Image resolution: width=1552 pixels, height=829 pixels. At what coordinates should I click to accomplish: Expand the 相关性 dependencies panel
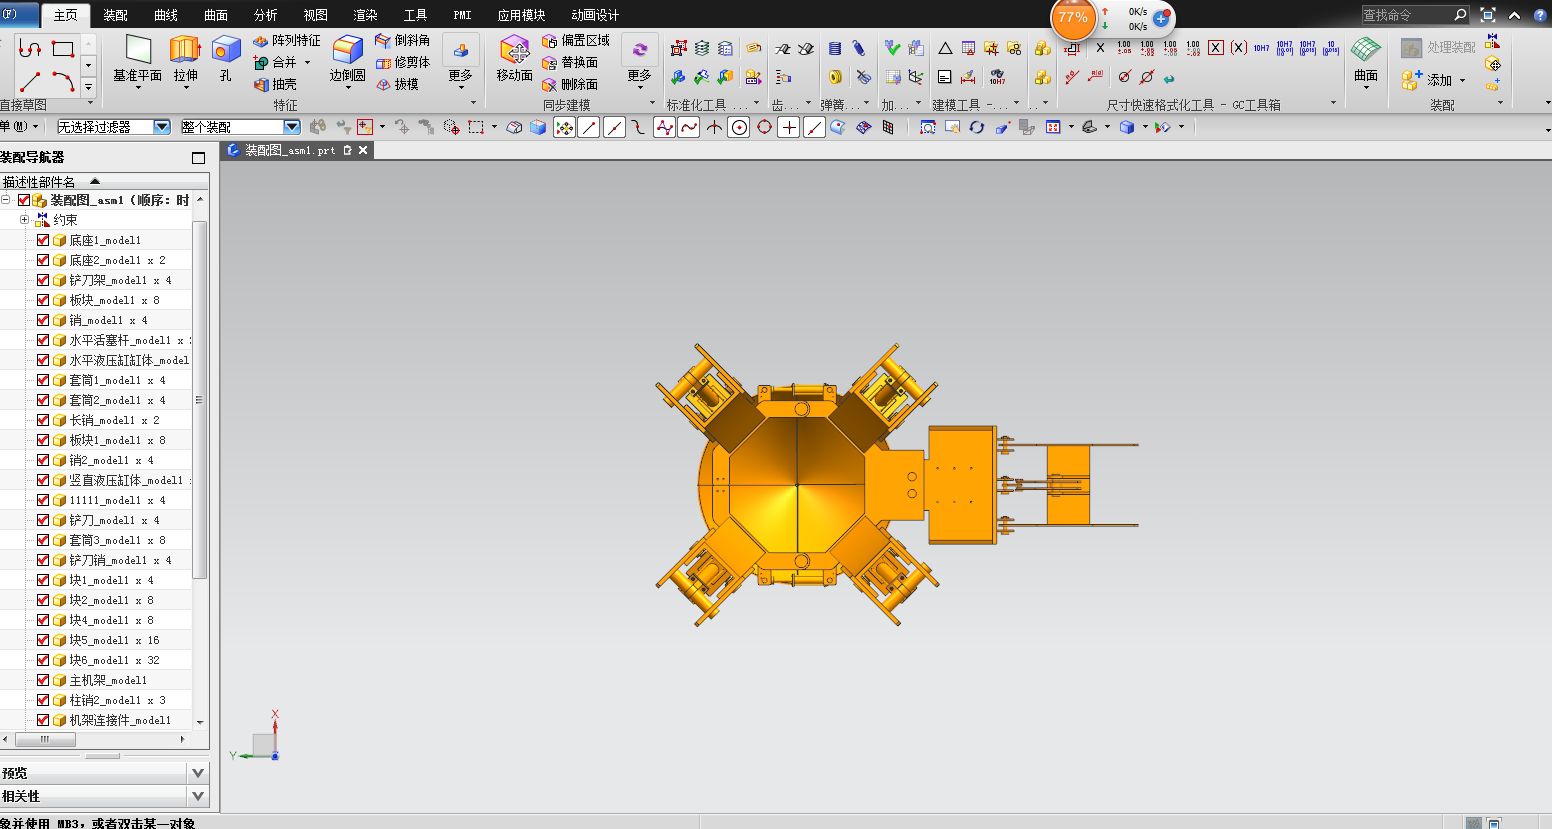pos(198,796)
